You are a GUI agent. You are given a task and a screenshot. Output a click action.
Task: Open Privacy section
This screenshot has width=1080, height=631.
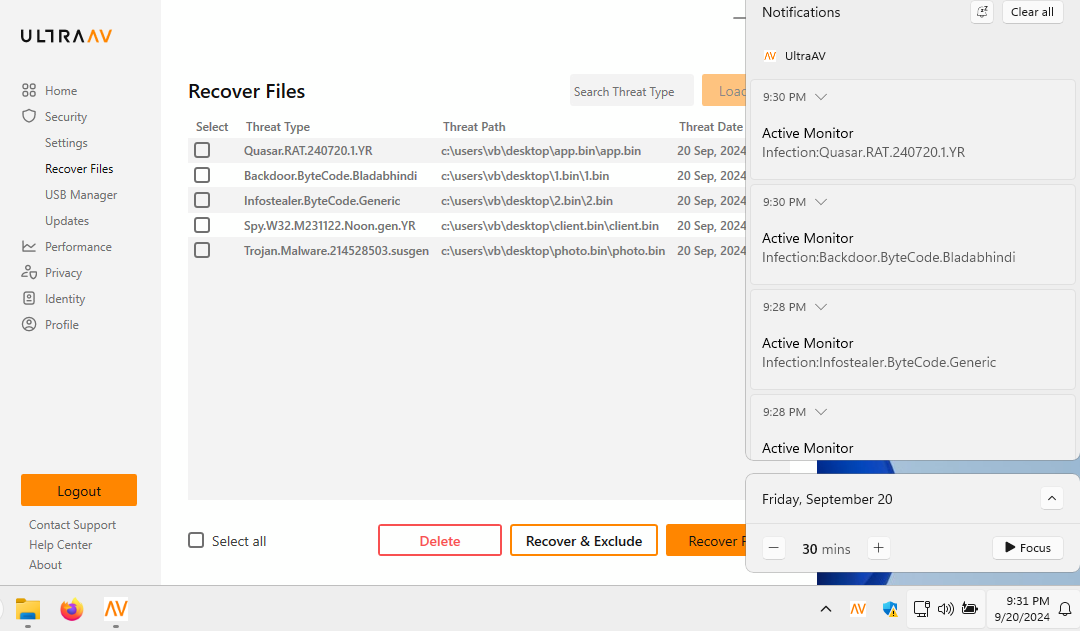click(63, 273)
